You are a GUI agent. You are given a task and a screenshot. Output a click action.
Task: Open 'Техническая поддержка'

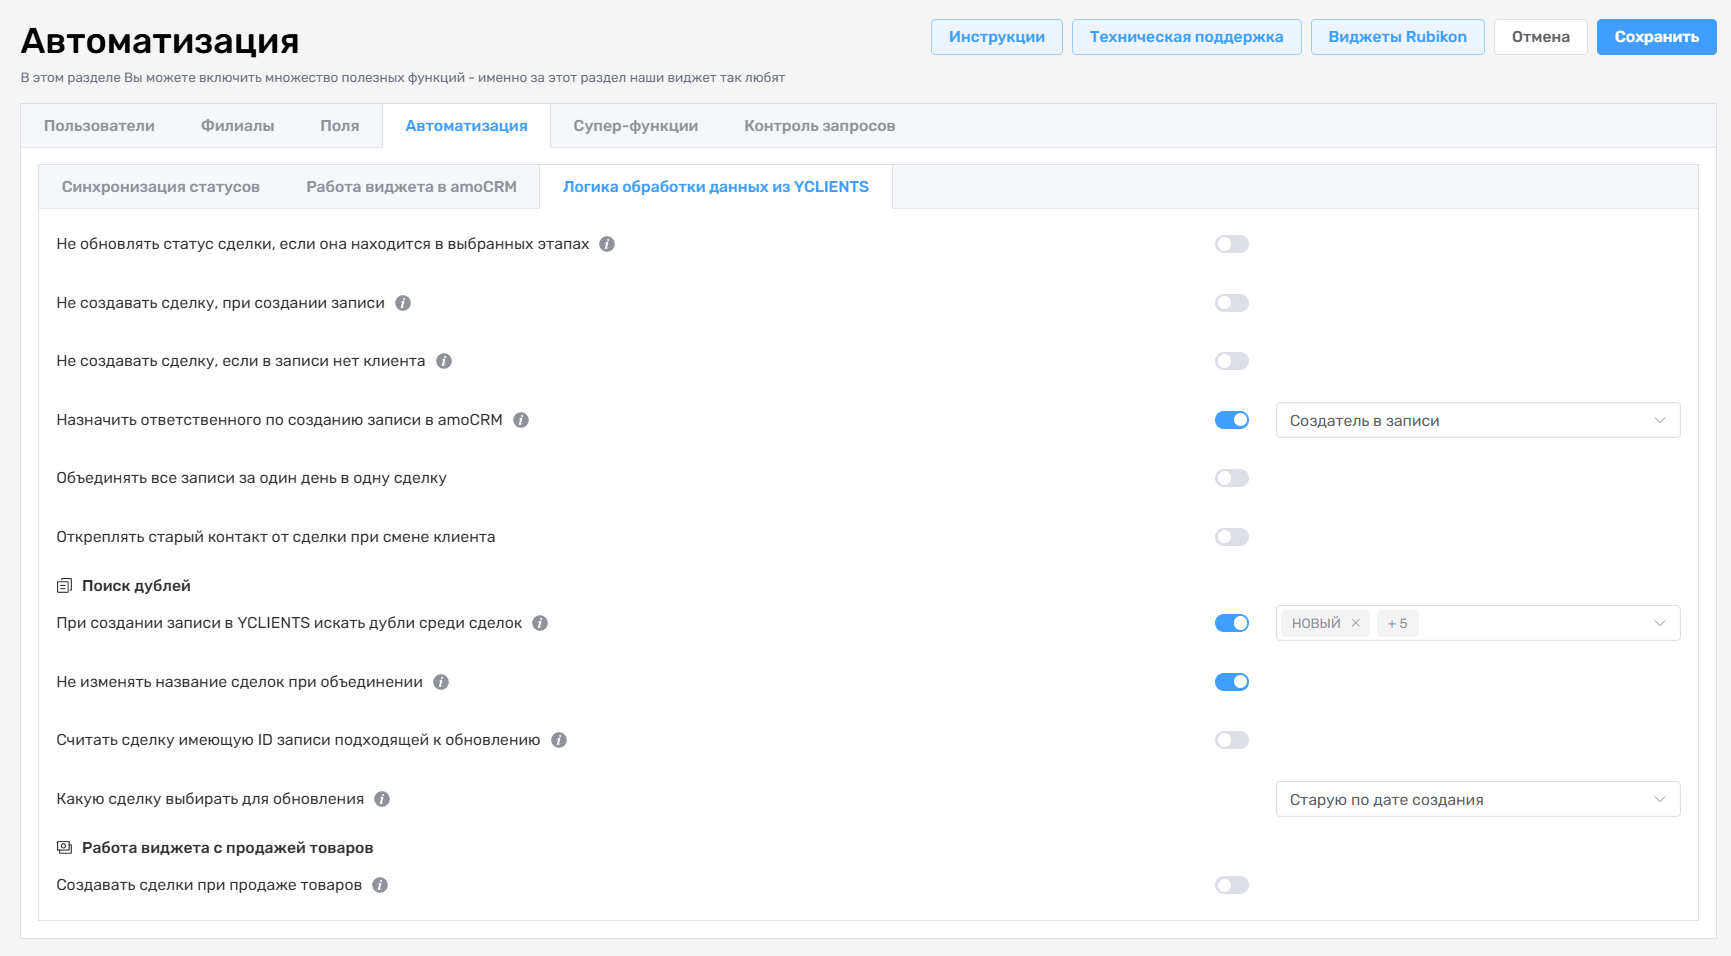pos(1186,37)
